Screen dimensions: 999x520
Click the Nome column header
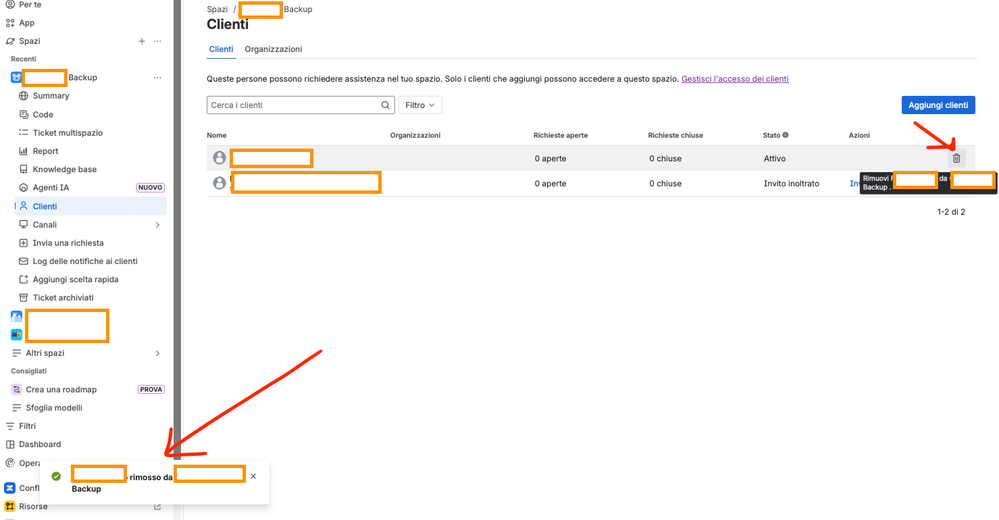(217, 135)
